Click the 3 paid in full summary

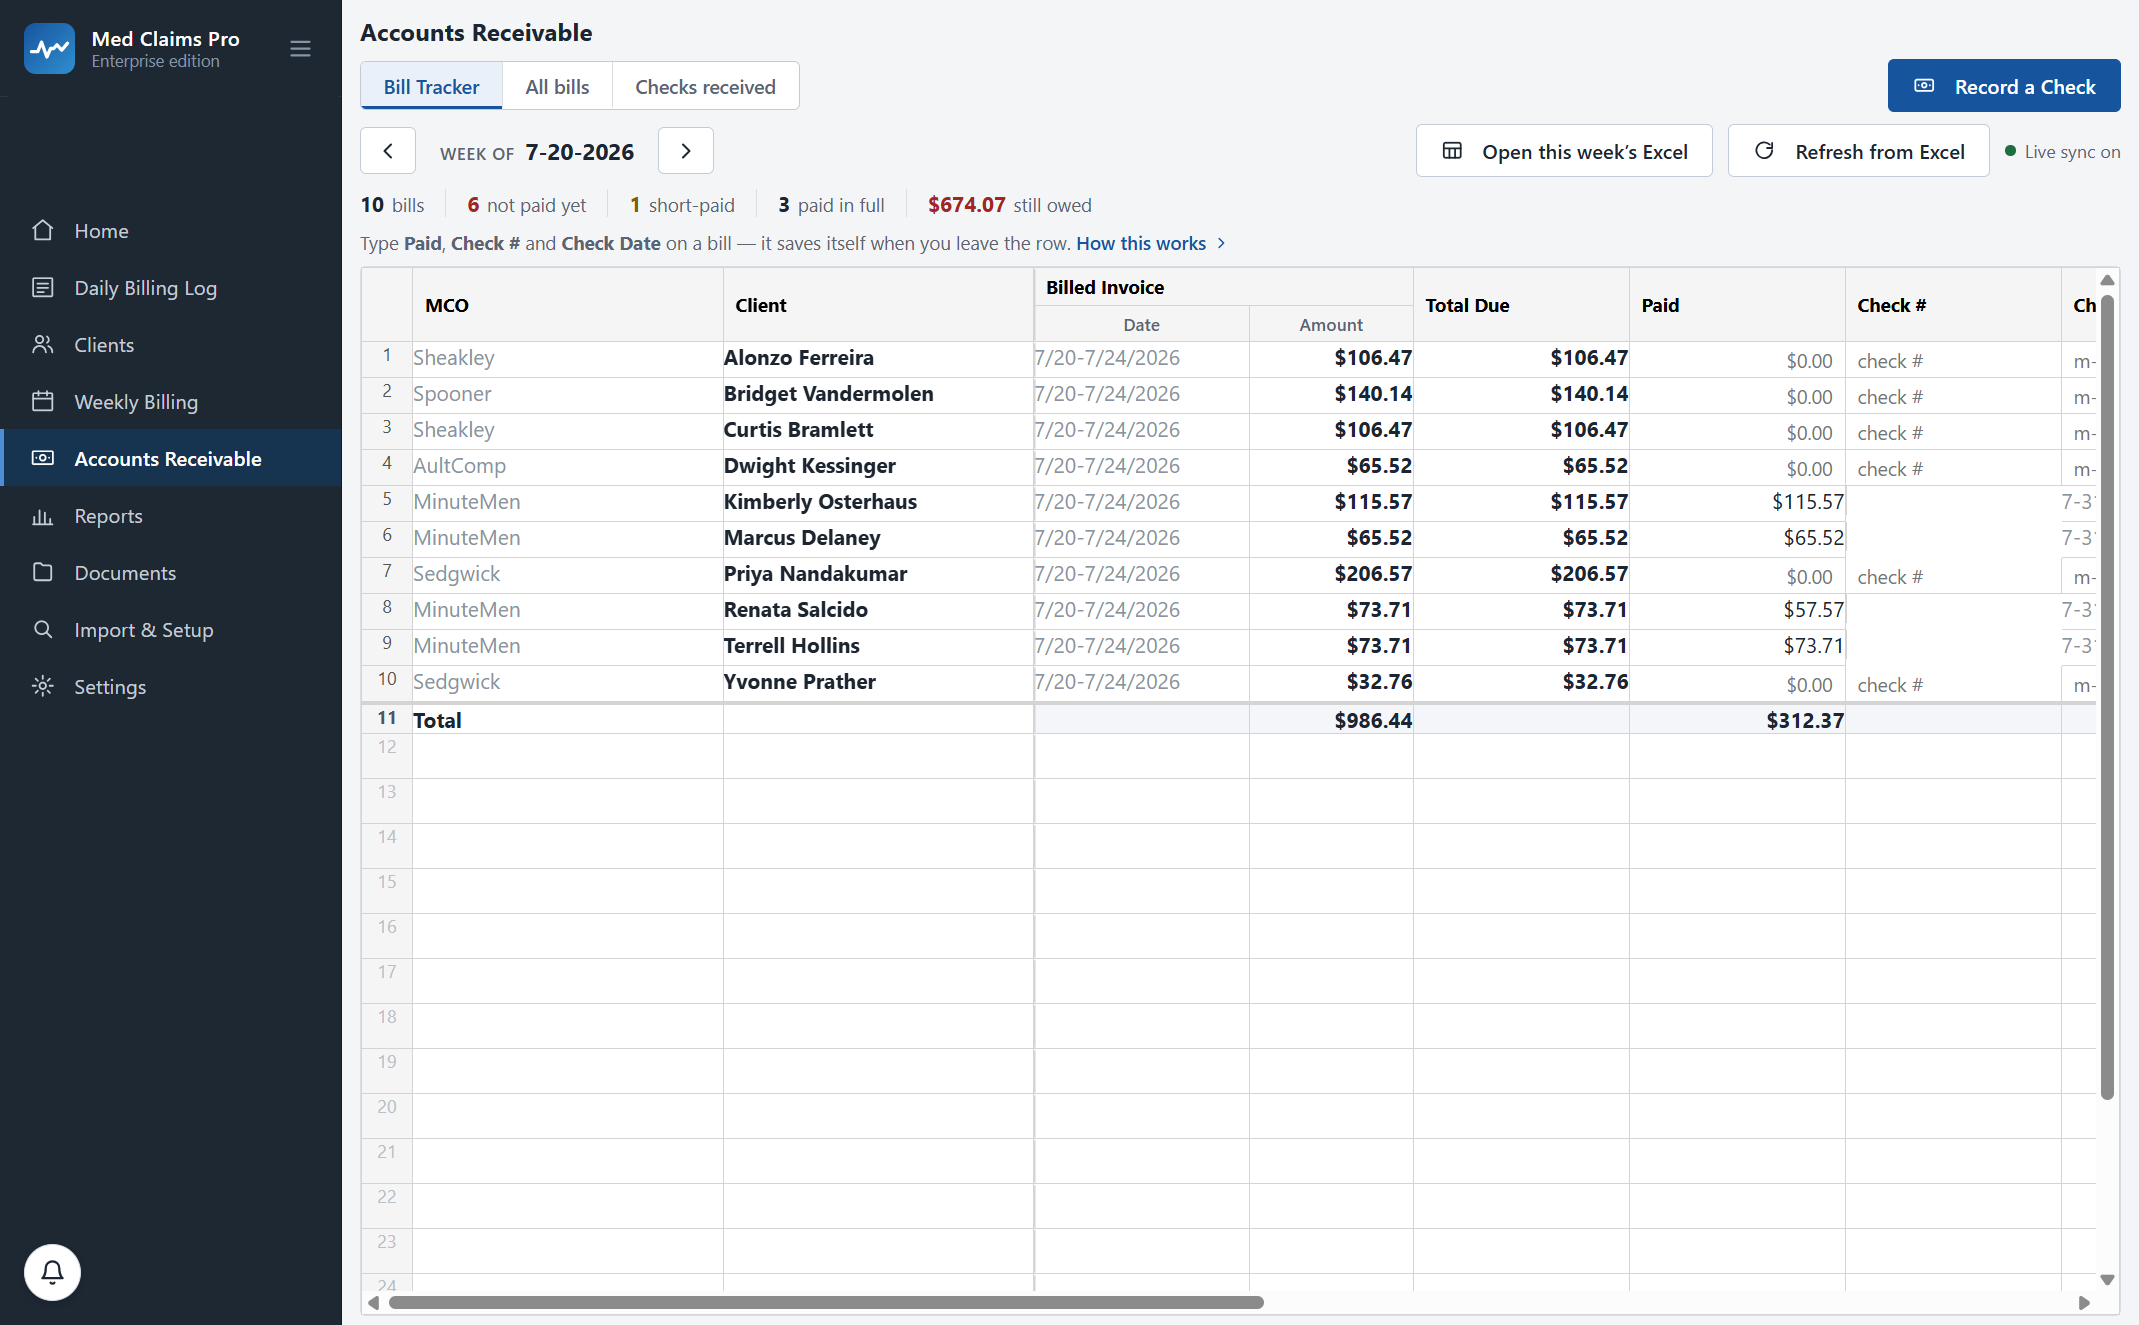pyautogui.click(x=831, y=205)
